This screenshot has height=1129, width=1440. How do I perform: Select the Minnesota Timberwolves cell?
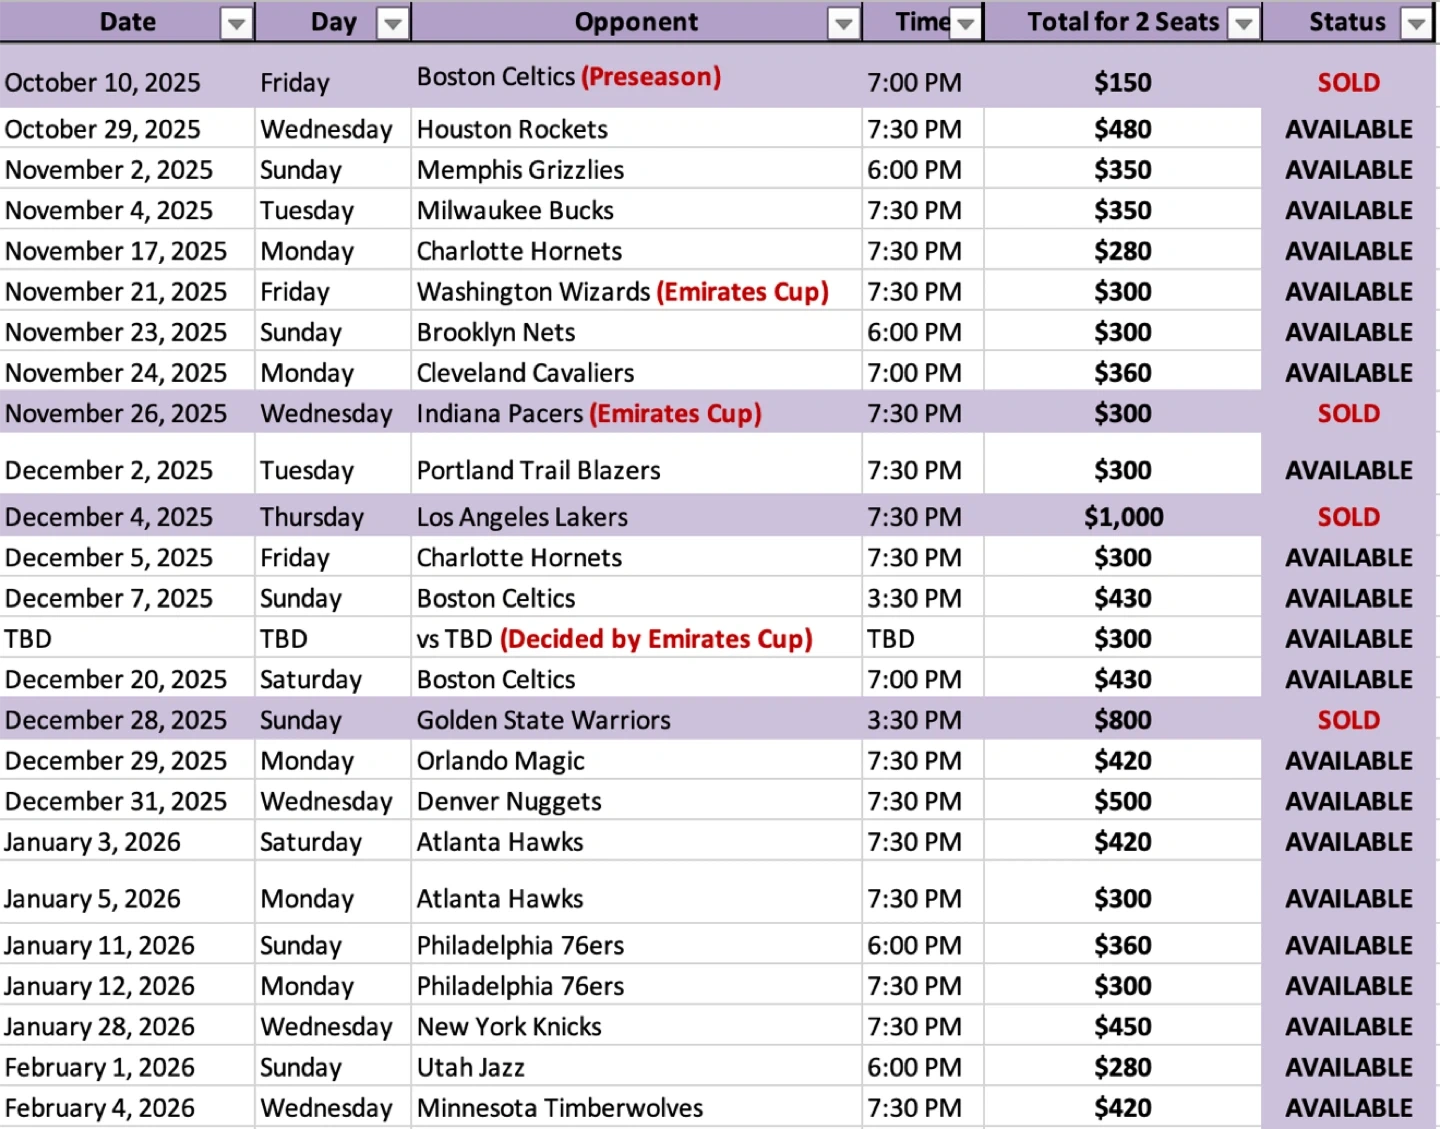coord(559,1108)
